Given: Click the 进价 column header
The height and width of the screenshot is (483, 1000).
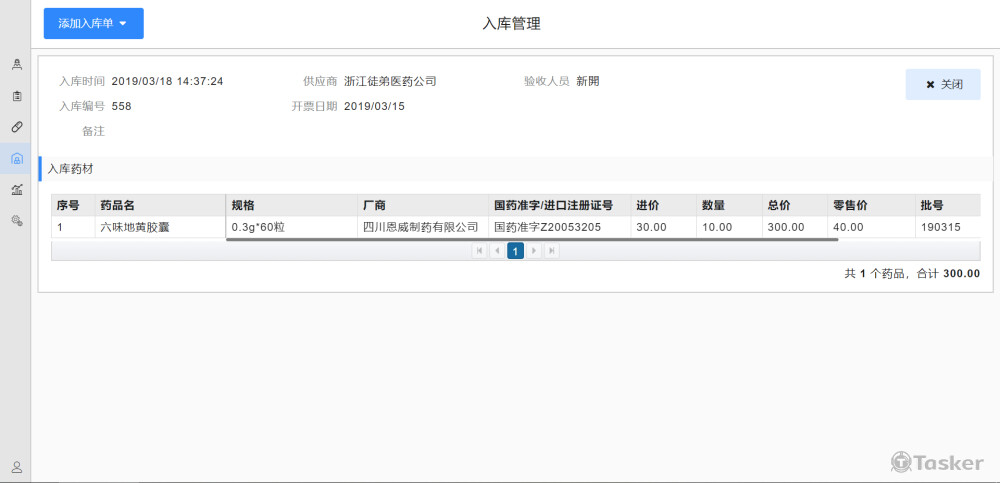Looking at the screenshot, I should point(664,205).
